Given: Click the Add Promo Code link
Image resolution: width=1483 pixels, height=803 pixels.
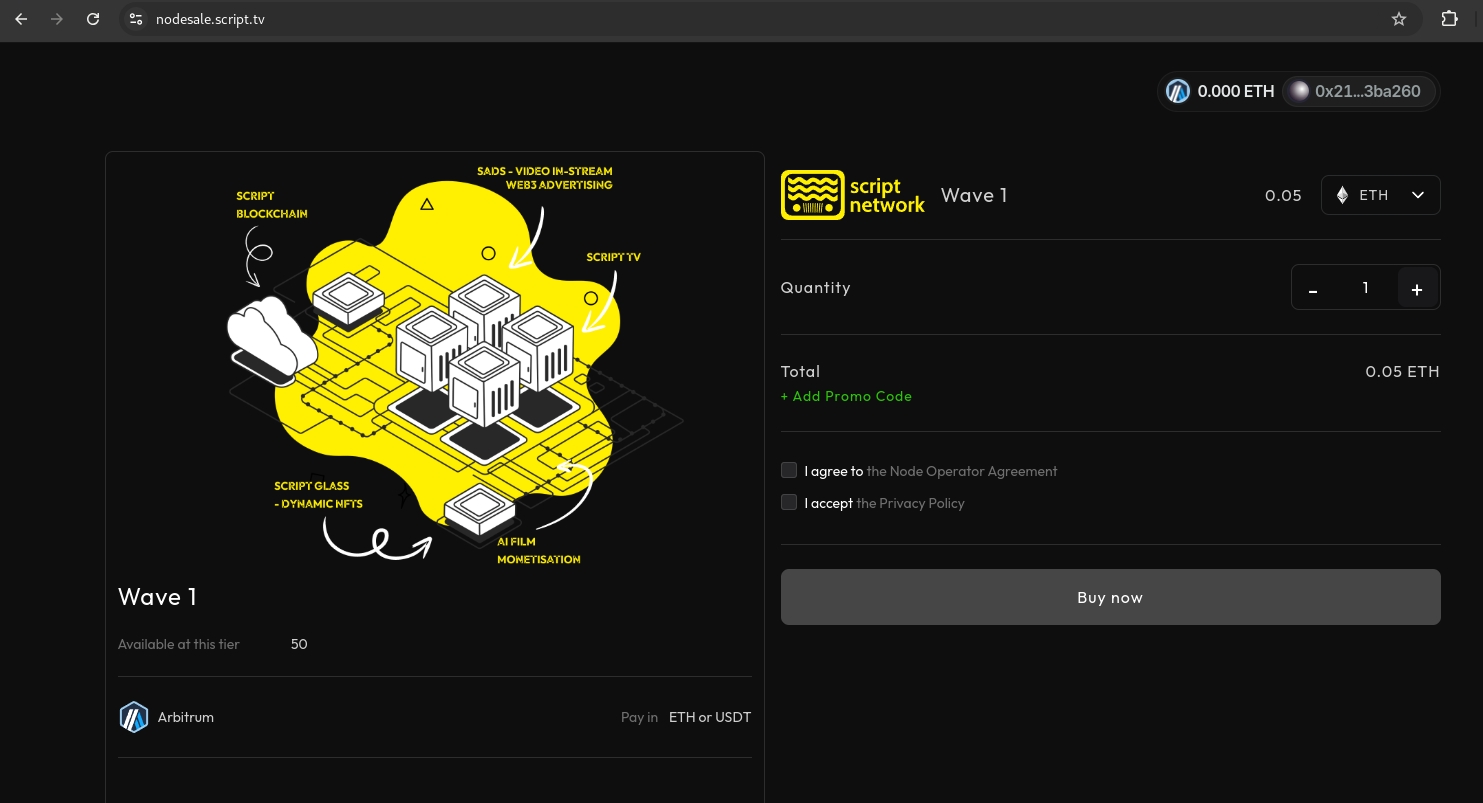Looking at the screenshot, I should click(x=846, y=396).
